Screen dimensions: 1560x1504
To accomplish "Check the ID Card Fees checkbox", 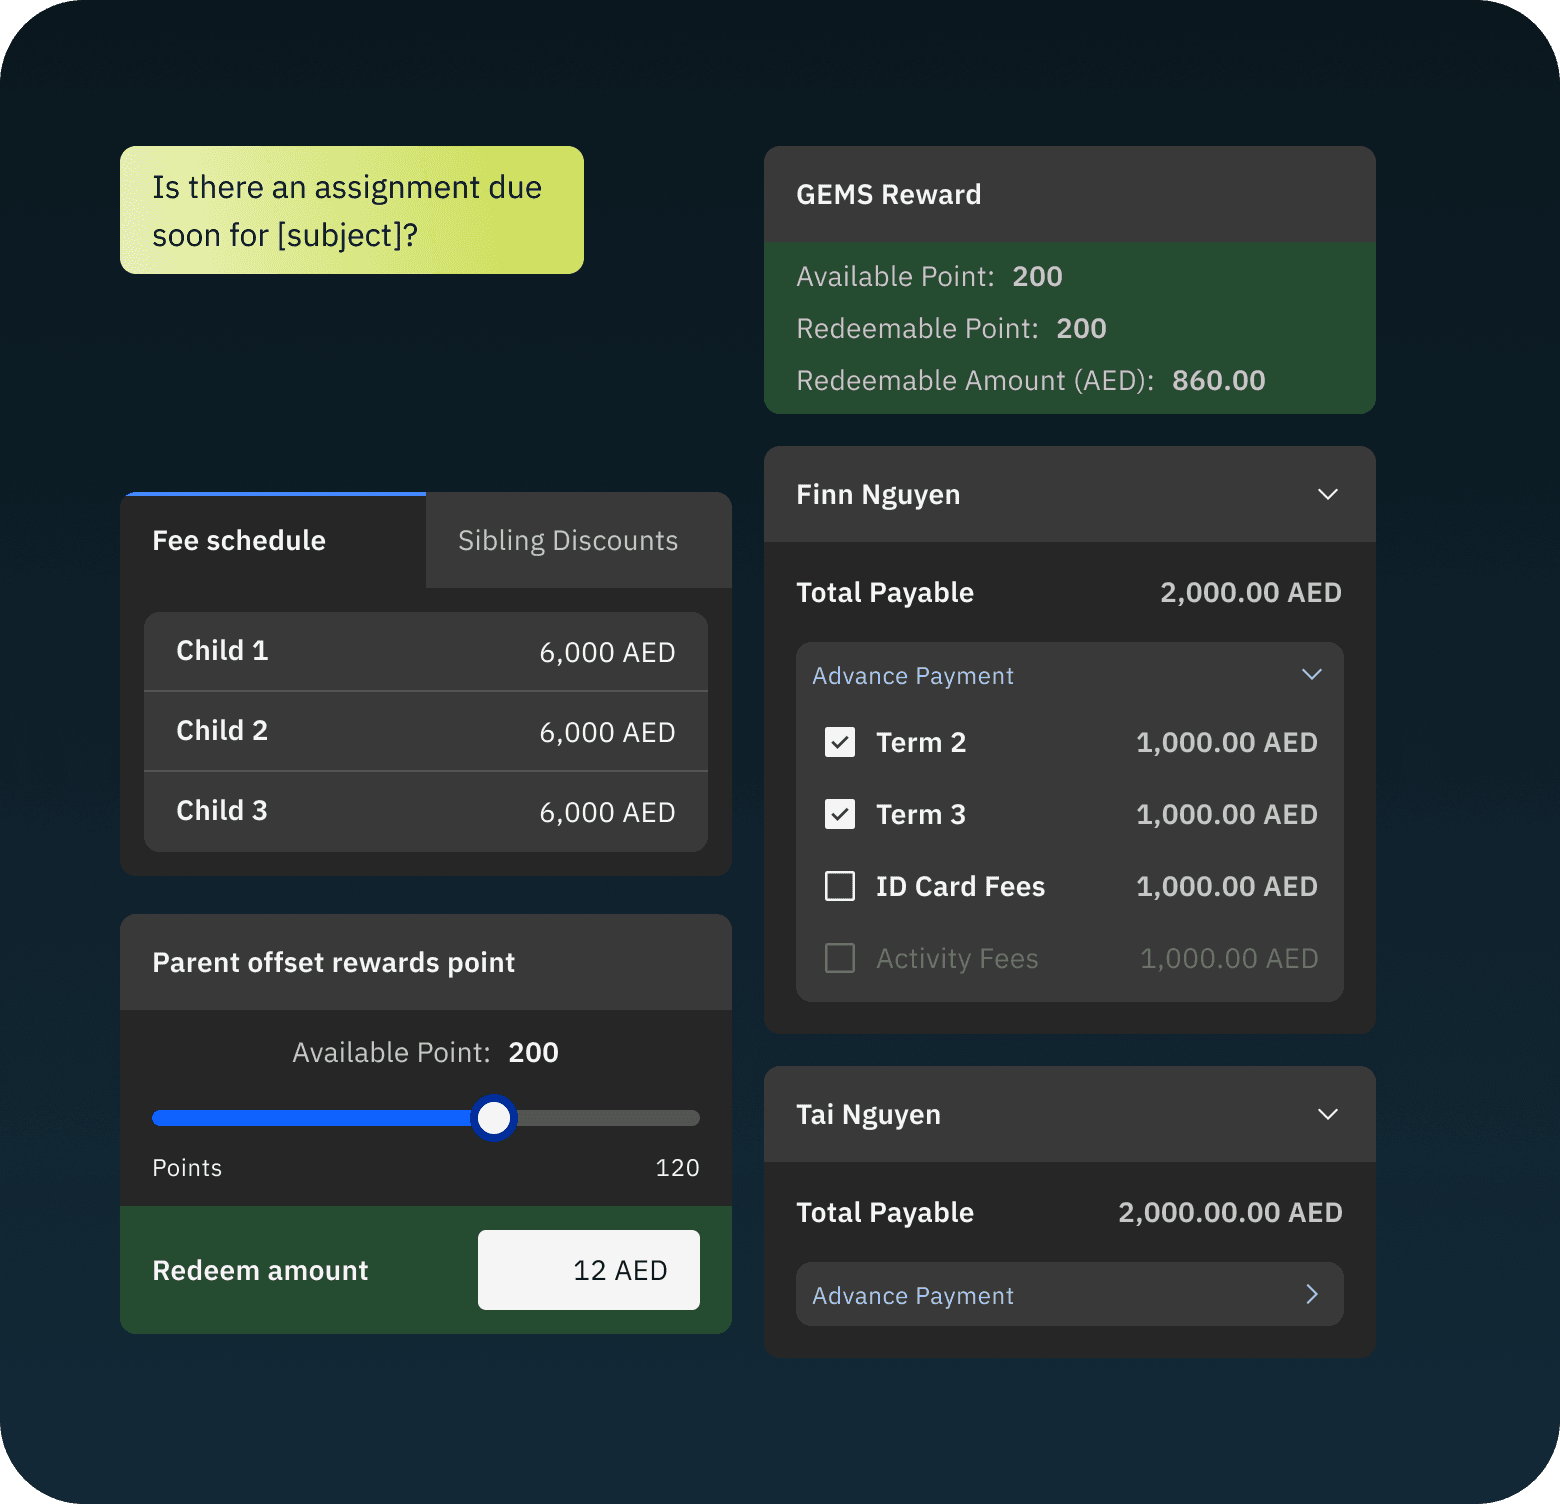I will (840, 886).
